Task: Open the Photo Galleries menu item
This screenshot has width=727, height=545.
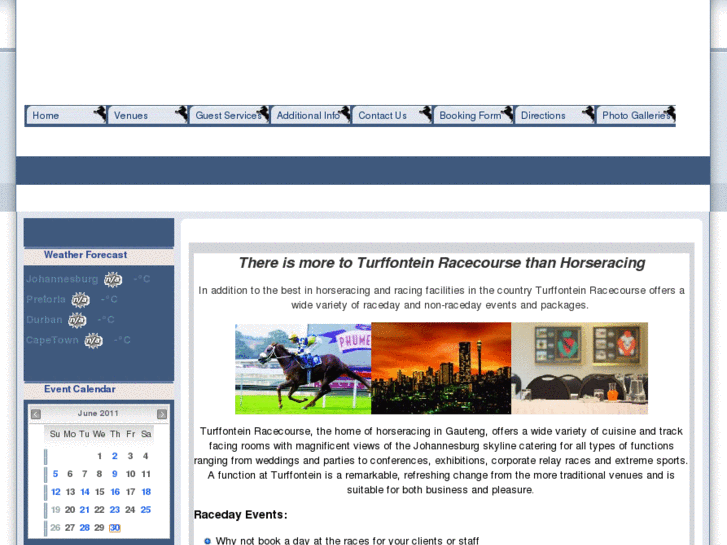Action: click(636, 115)
